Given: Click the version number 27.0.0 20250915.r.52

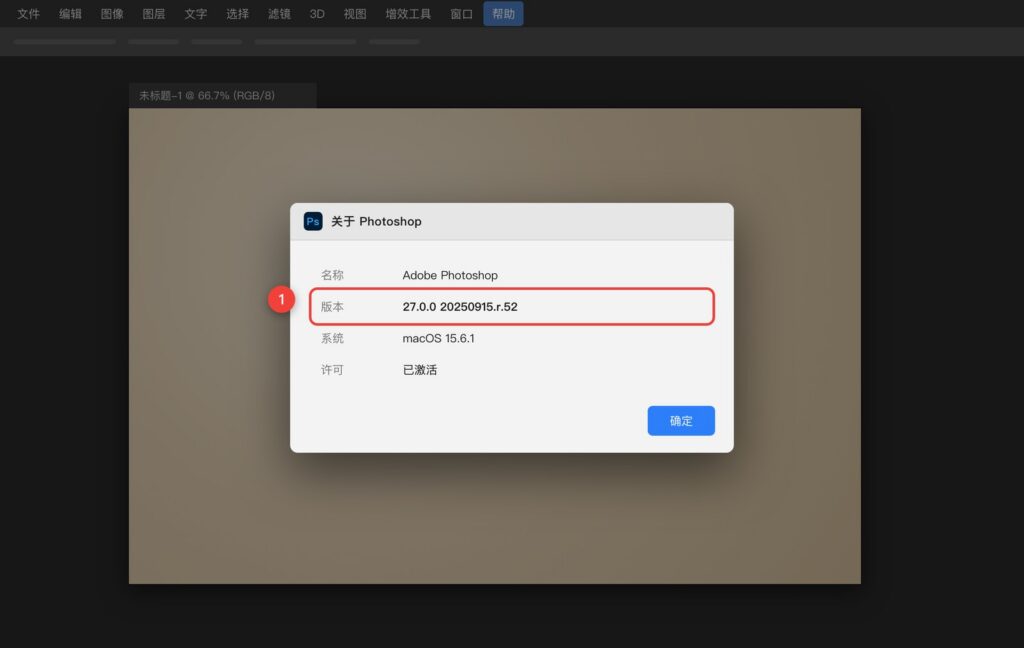Looking at the screenshot, I should pyautogui.click(x=460, y=307).
